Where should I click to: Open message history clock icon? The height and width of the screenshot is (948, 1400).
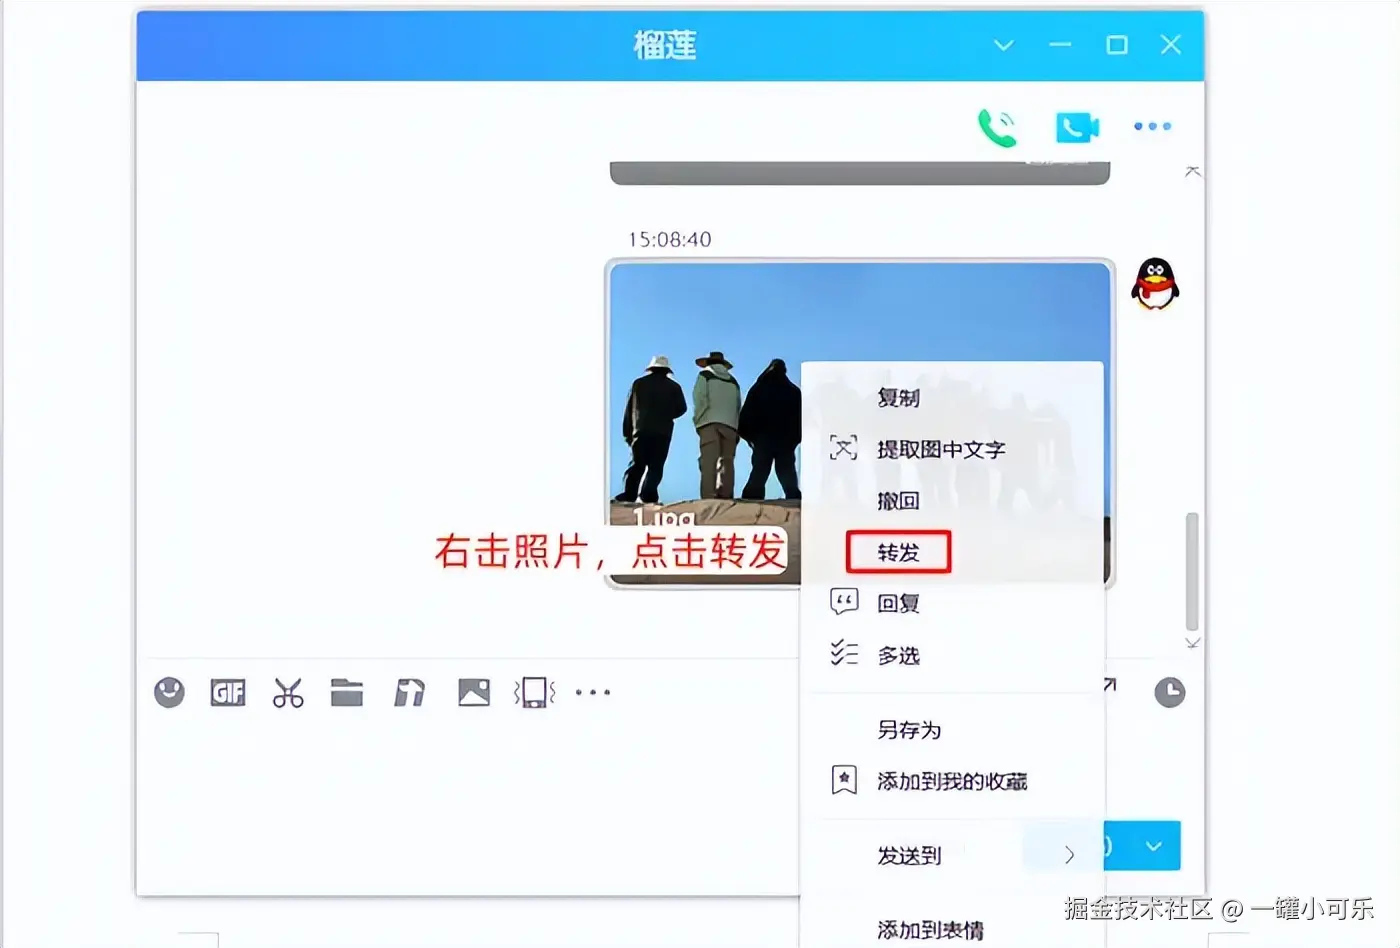1169,692
